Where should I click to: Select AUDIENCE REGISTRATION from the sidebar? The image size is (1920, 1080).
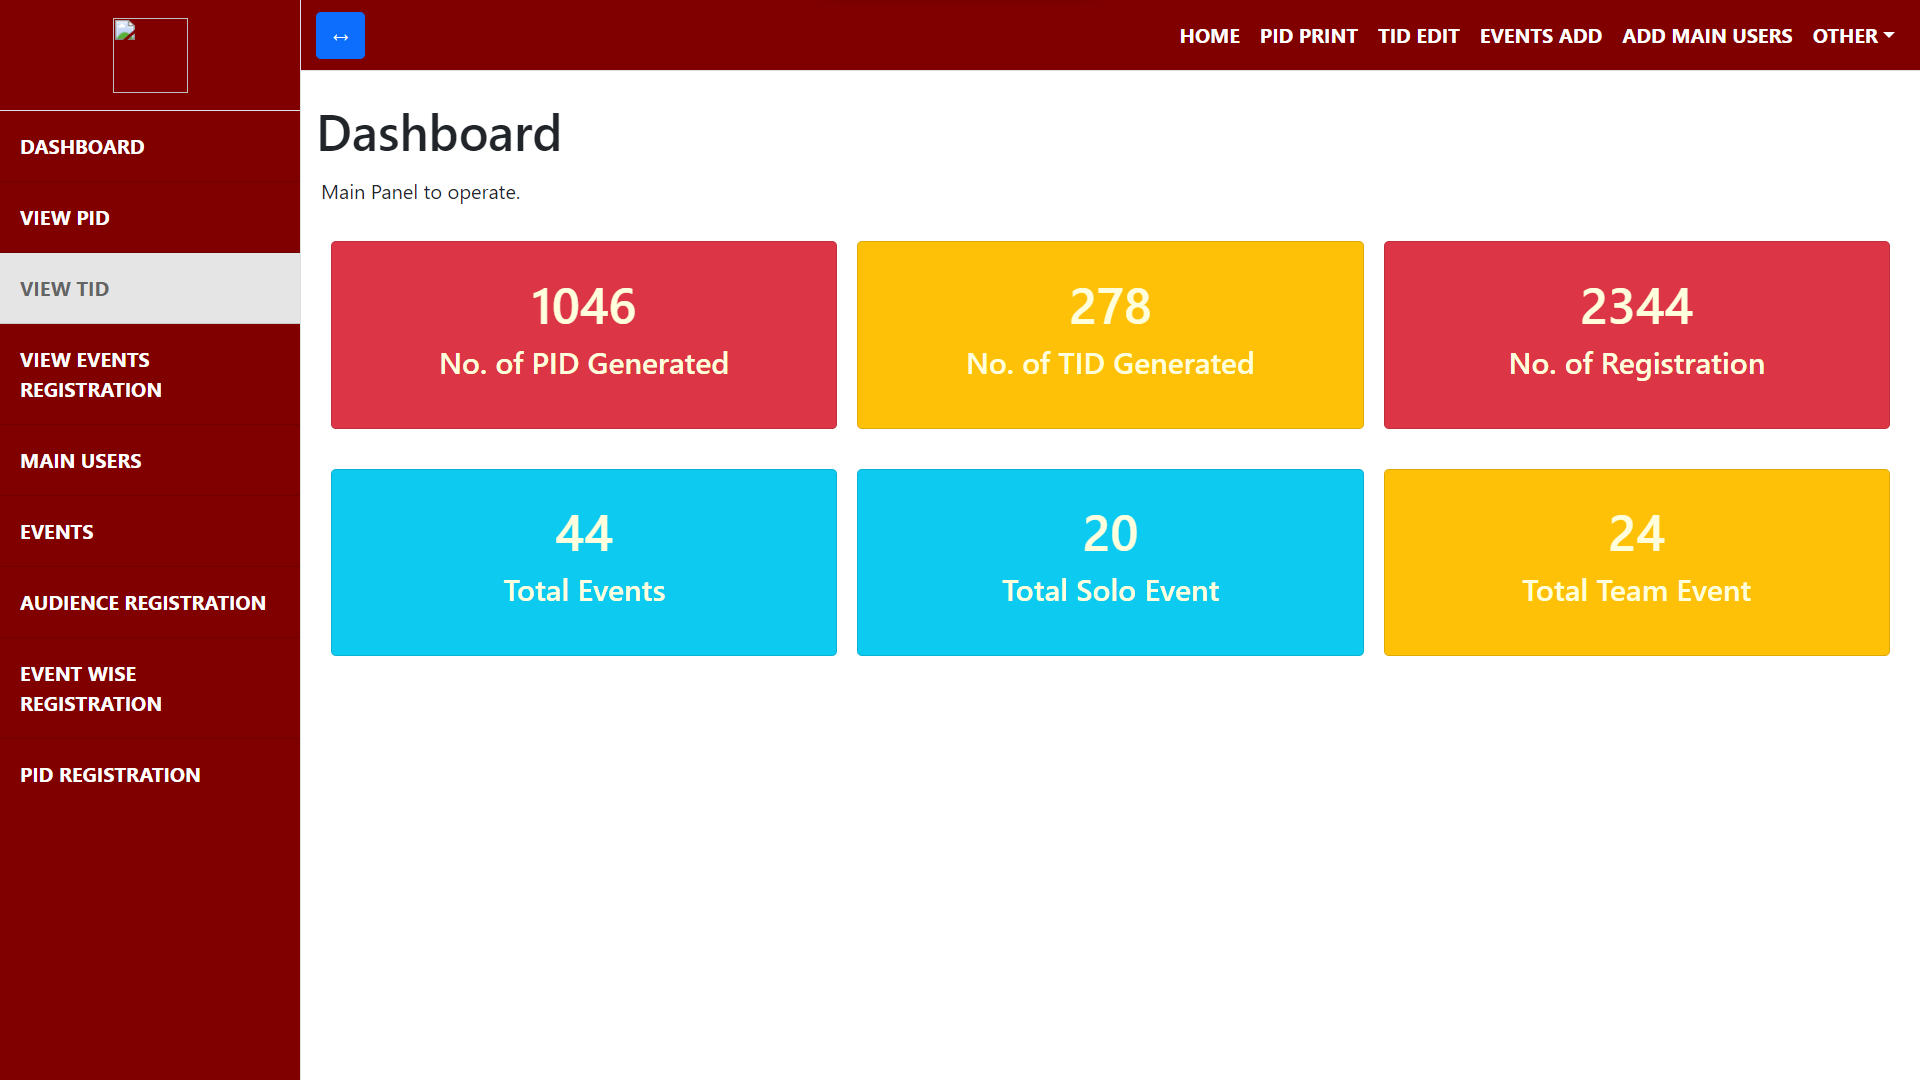pos(142,603)
